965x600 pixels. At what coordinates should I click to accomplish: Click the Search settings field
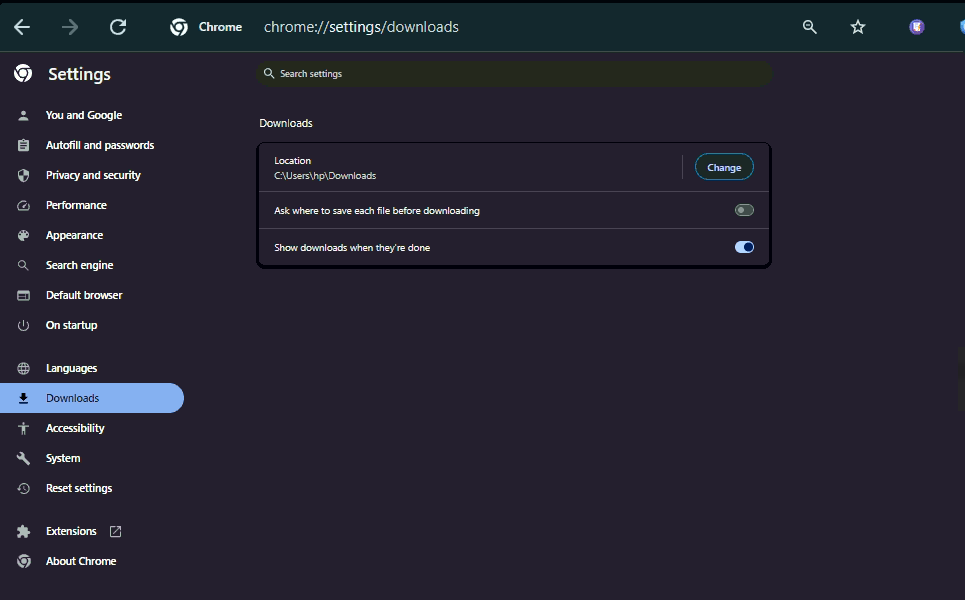click(x=514, y=73)
